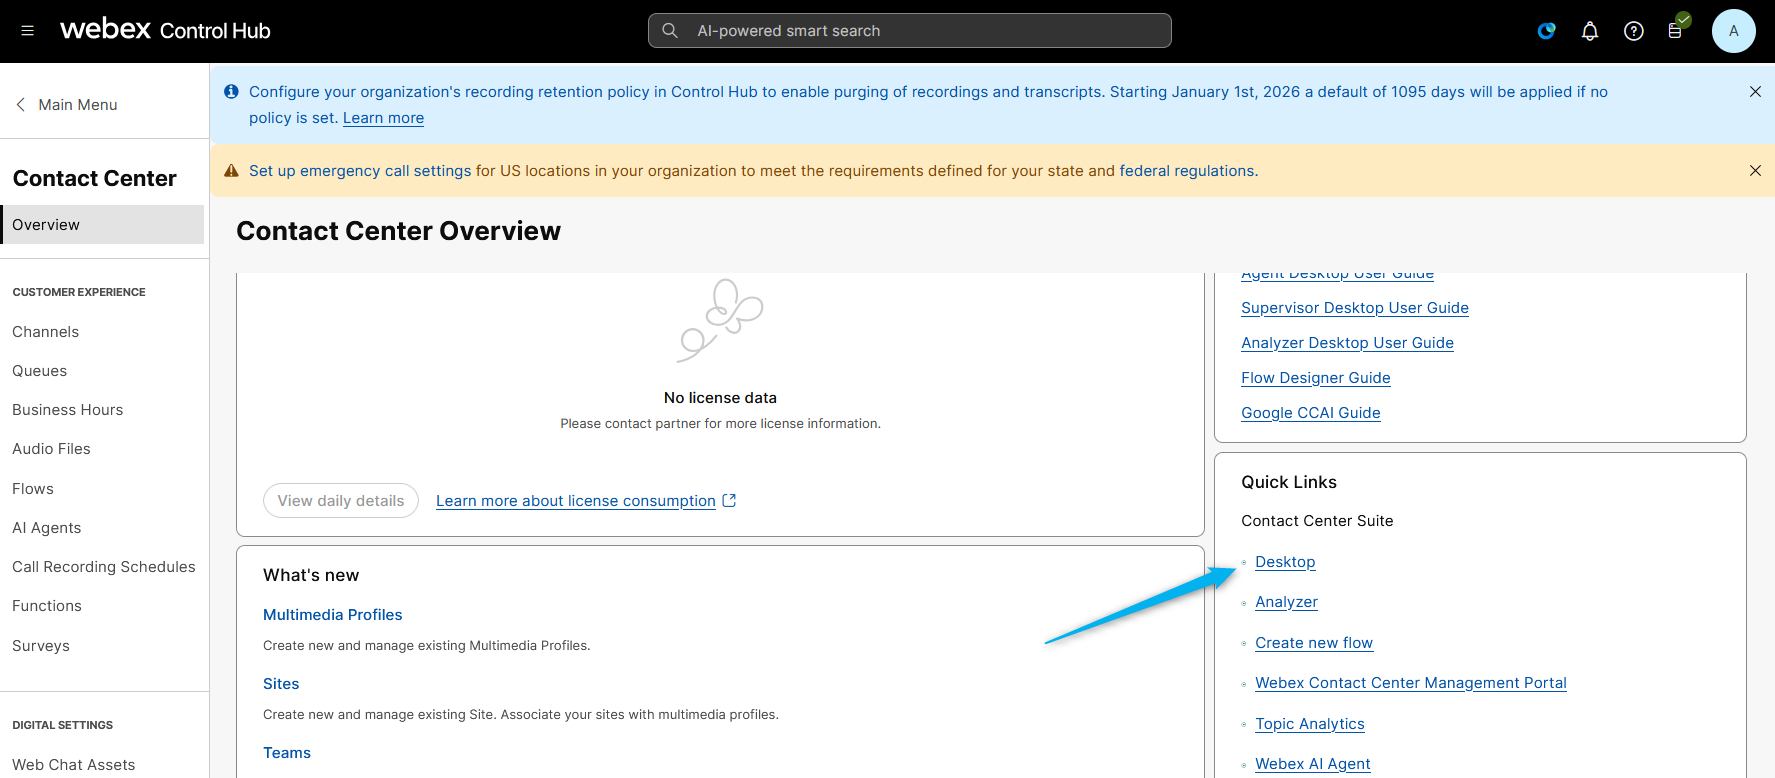Open the Desktop quick link

[x=1285, y=562]
